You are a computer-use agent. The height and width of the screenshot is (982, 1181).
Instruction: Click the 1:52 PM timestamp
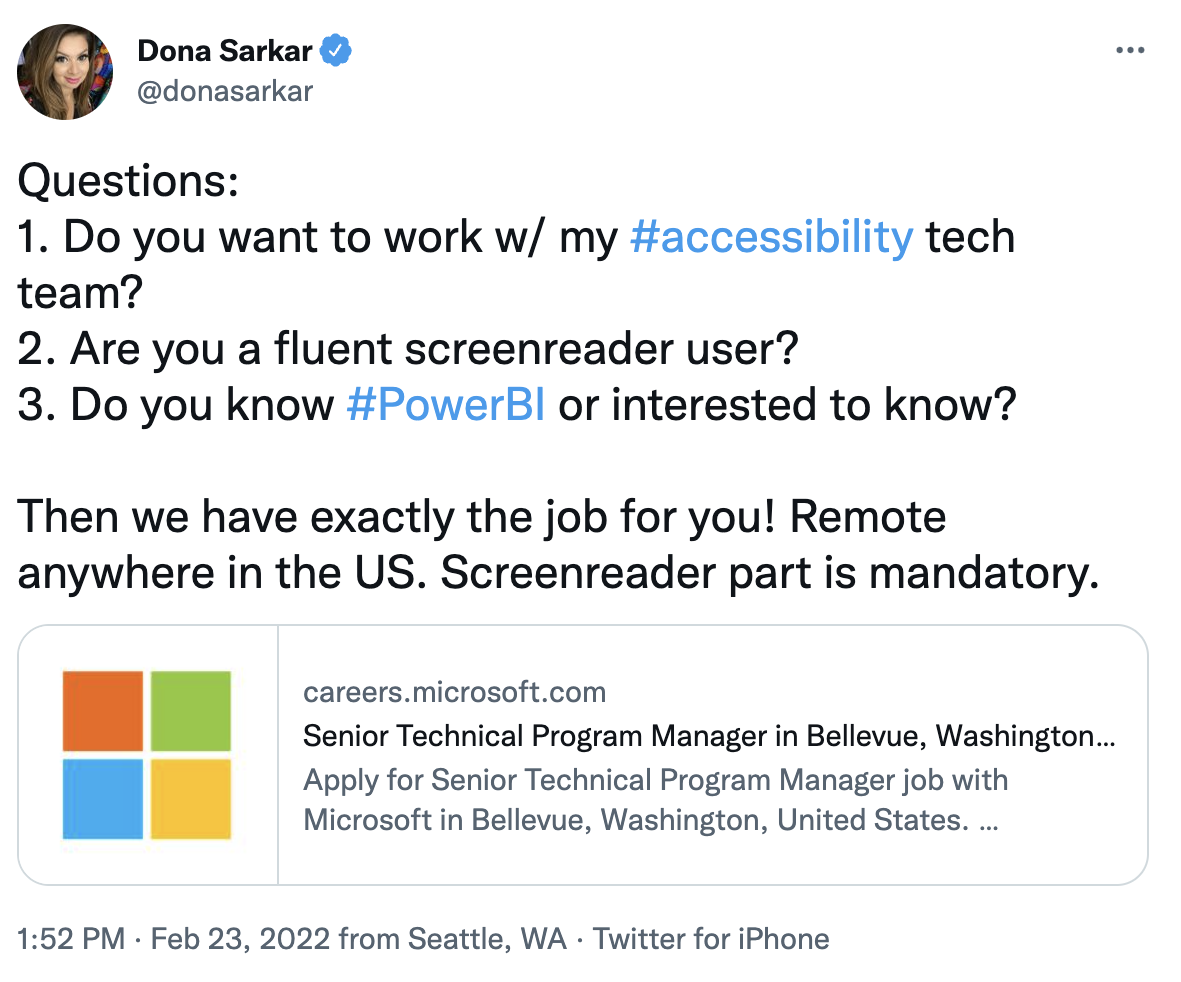coord(71,939)
